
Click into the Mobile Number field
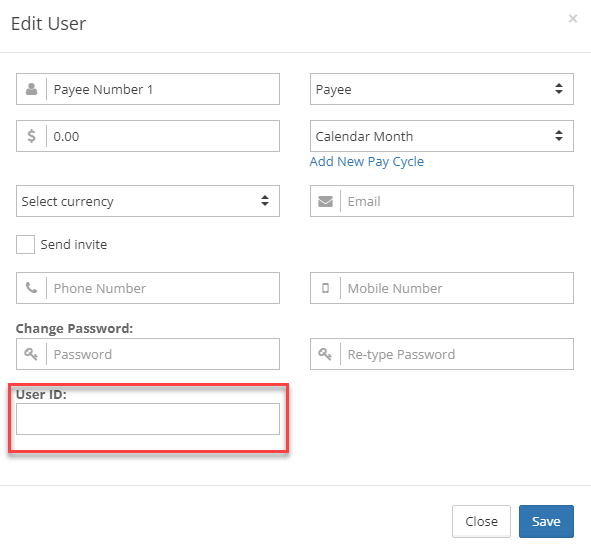(457, 288)
